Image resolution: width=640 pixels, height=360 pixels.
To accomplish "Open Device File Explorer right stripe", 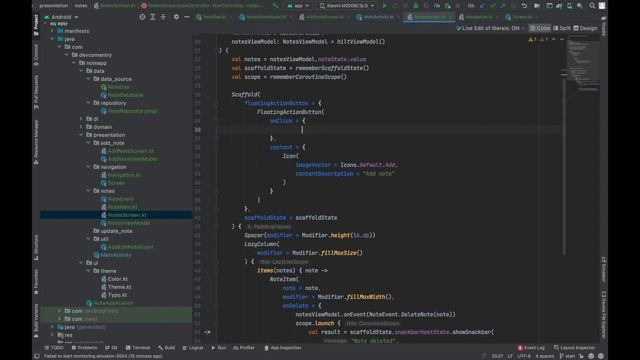I will [x=603, y=315].
